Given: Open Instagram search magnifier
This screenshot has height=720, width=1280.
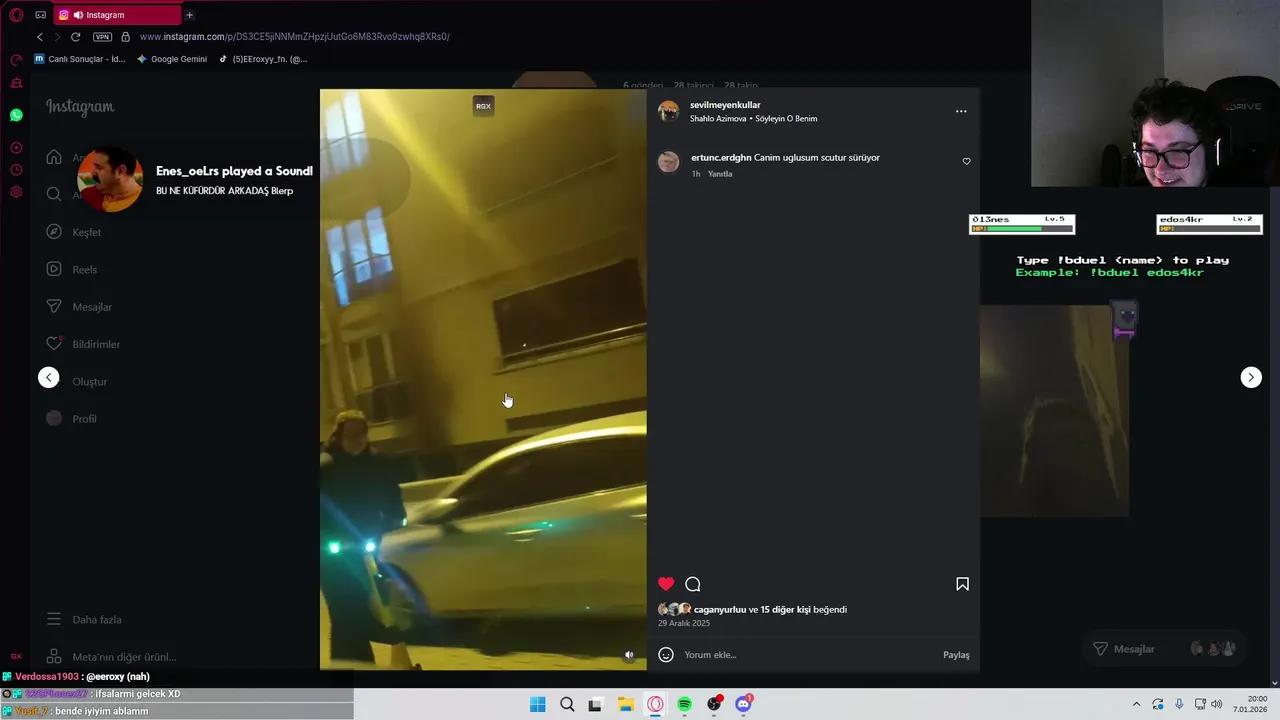Looking at the screenshot, I should pyautogui.click(x=54, y=194).
